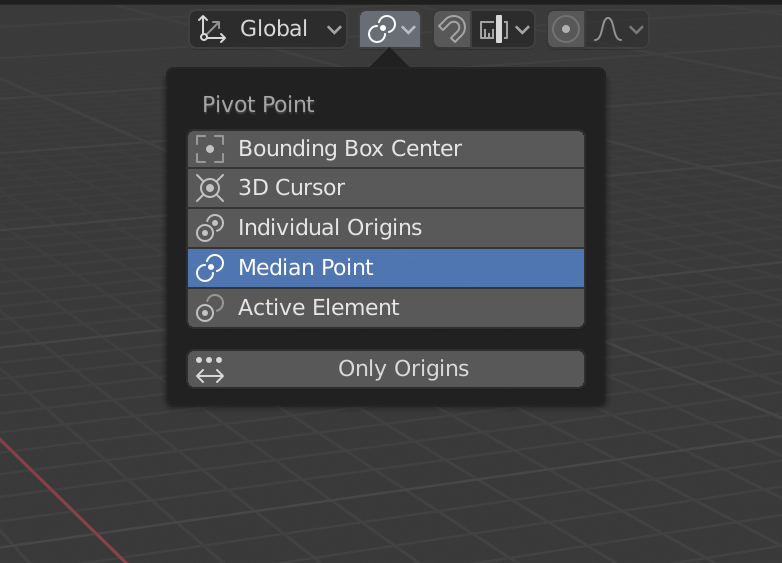Open proportional editing falloff dropdown

pos(616,29)
